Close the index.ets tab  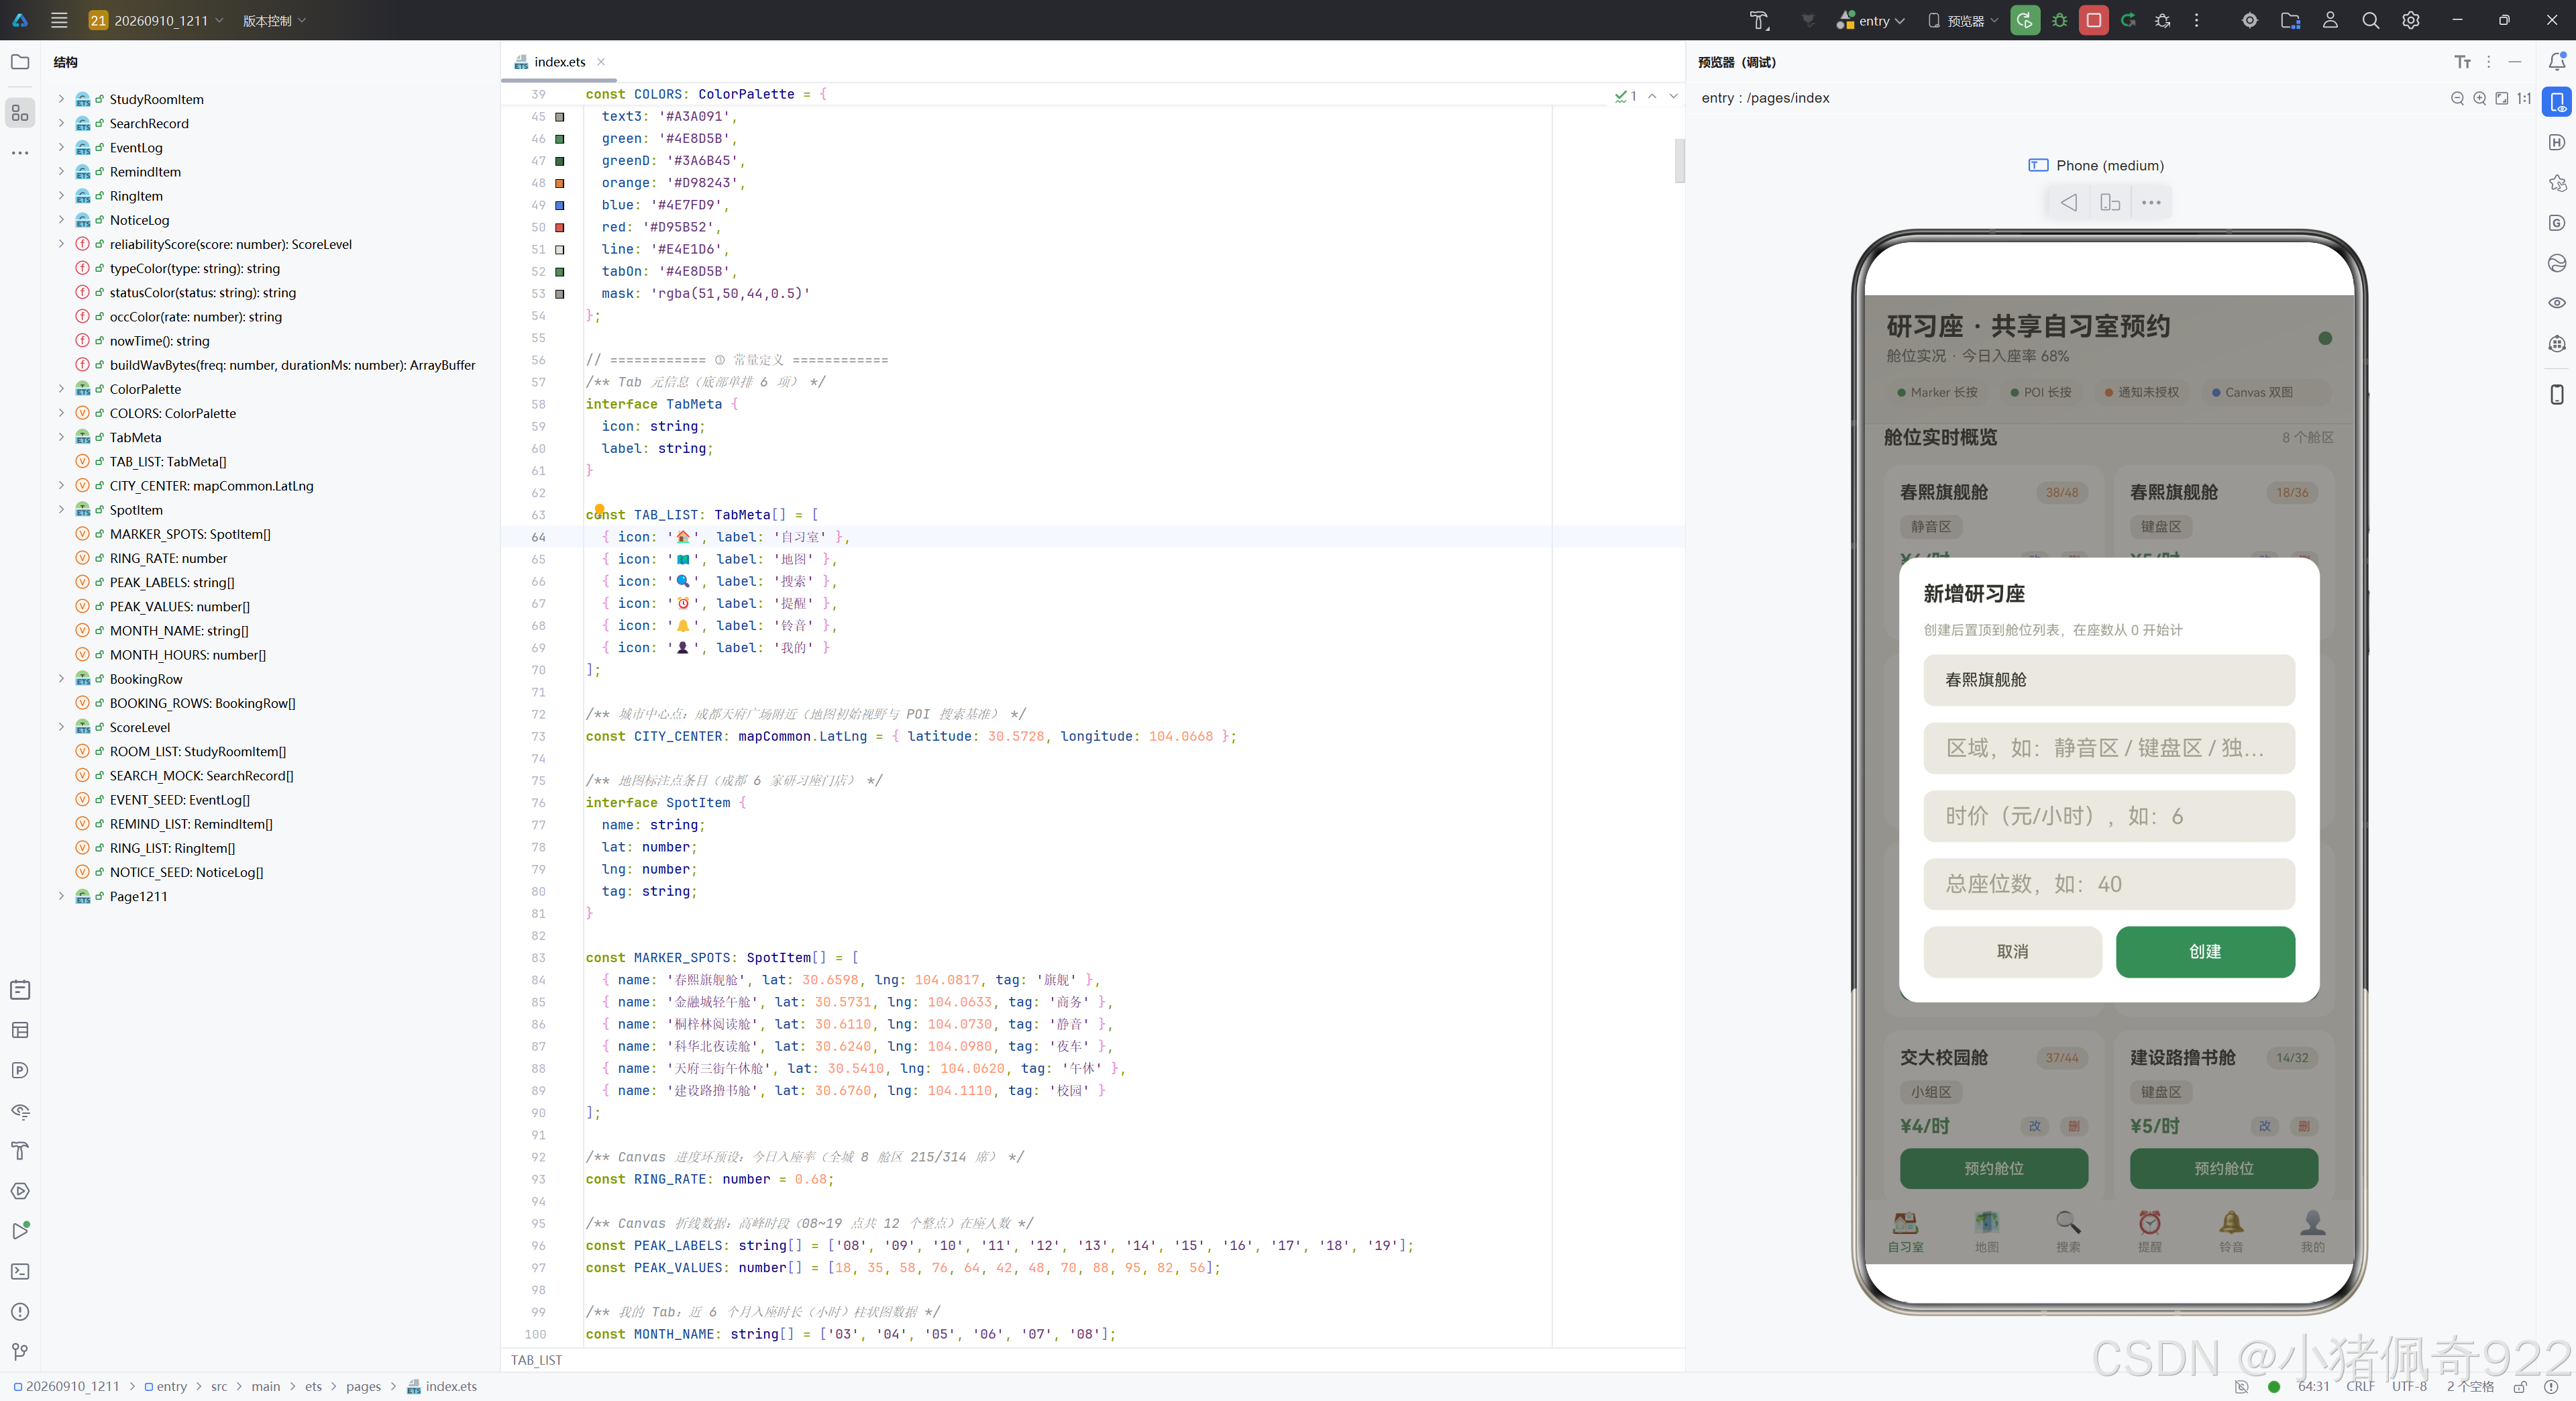pyautogui.click(x=601, y=62)
